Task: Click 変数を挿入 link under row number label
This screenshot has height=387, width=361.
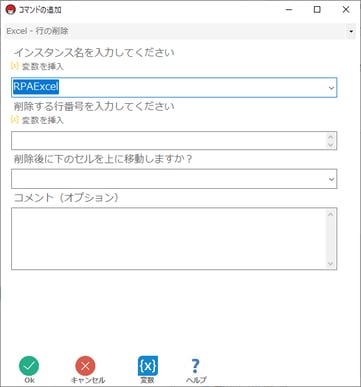Action: tap(43, 120)
